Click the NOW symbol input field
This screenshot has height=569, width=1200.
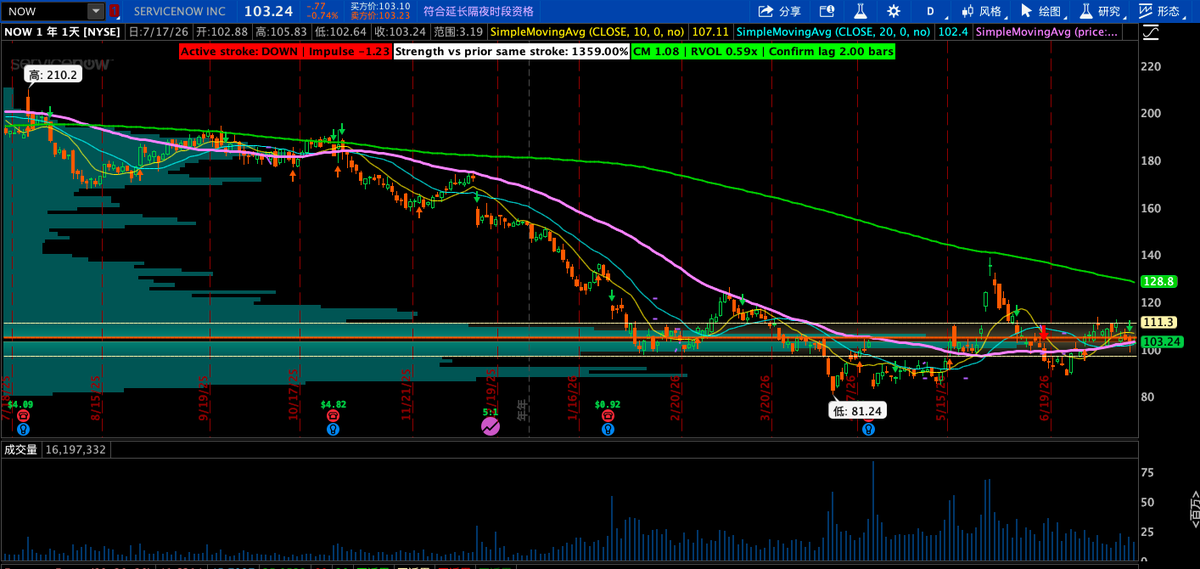[x=44, y=11]
